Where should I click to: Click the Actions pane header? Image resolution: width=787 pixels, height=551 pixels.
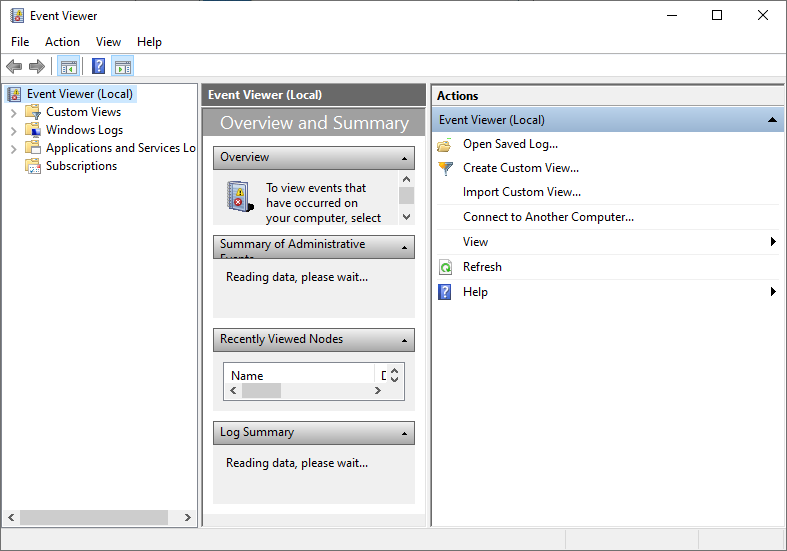coord(607,96)
